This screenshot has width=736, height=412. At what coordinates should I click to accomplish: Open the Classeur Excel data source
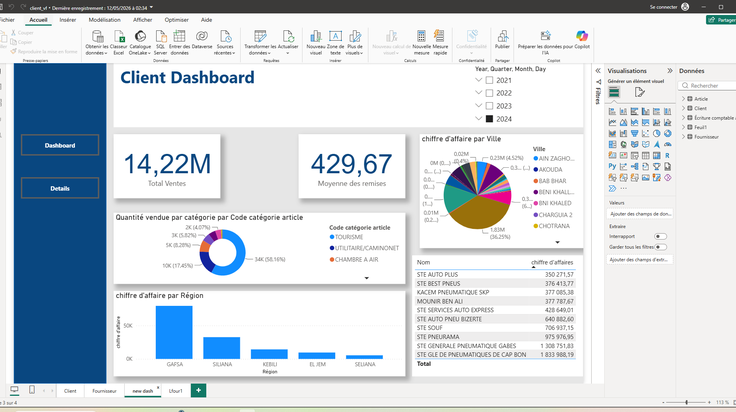pos(119,42)
